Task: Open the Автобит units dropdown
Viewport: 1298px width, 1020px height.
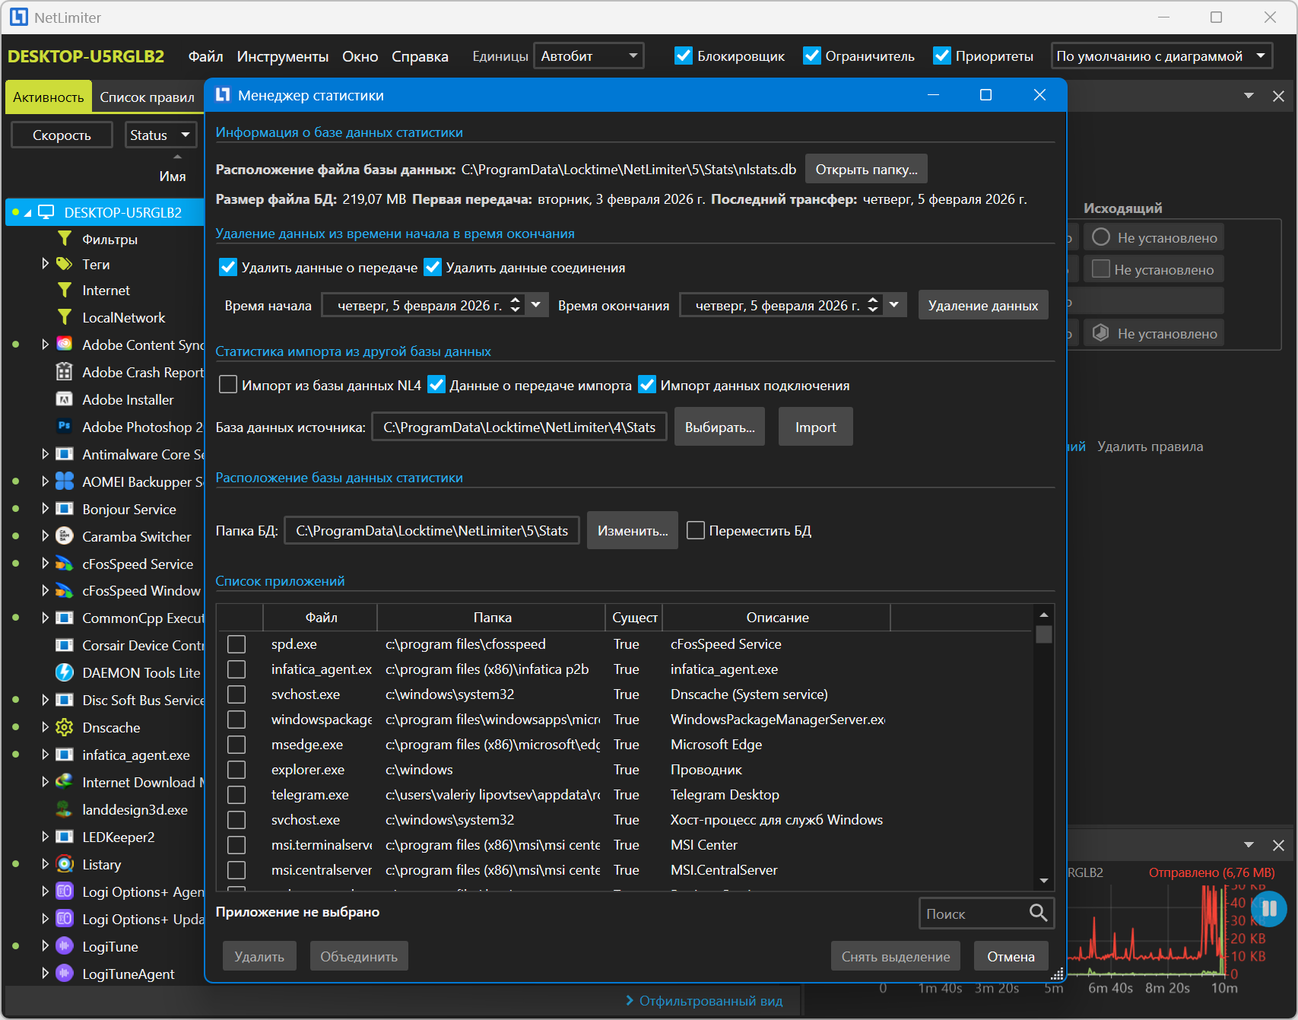Action: pos(589,56)
